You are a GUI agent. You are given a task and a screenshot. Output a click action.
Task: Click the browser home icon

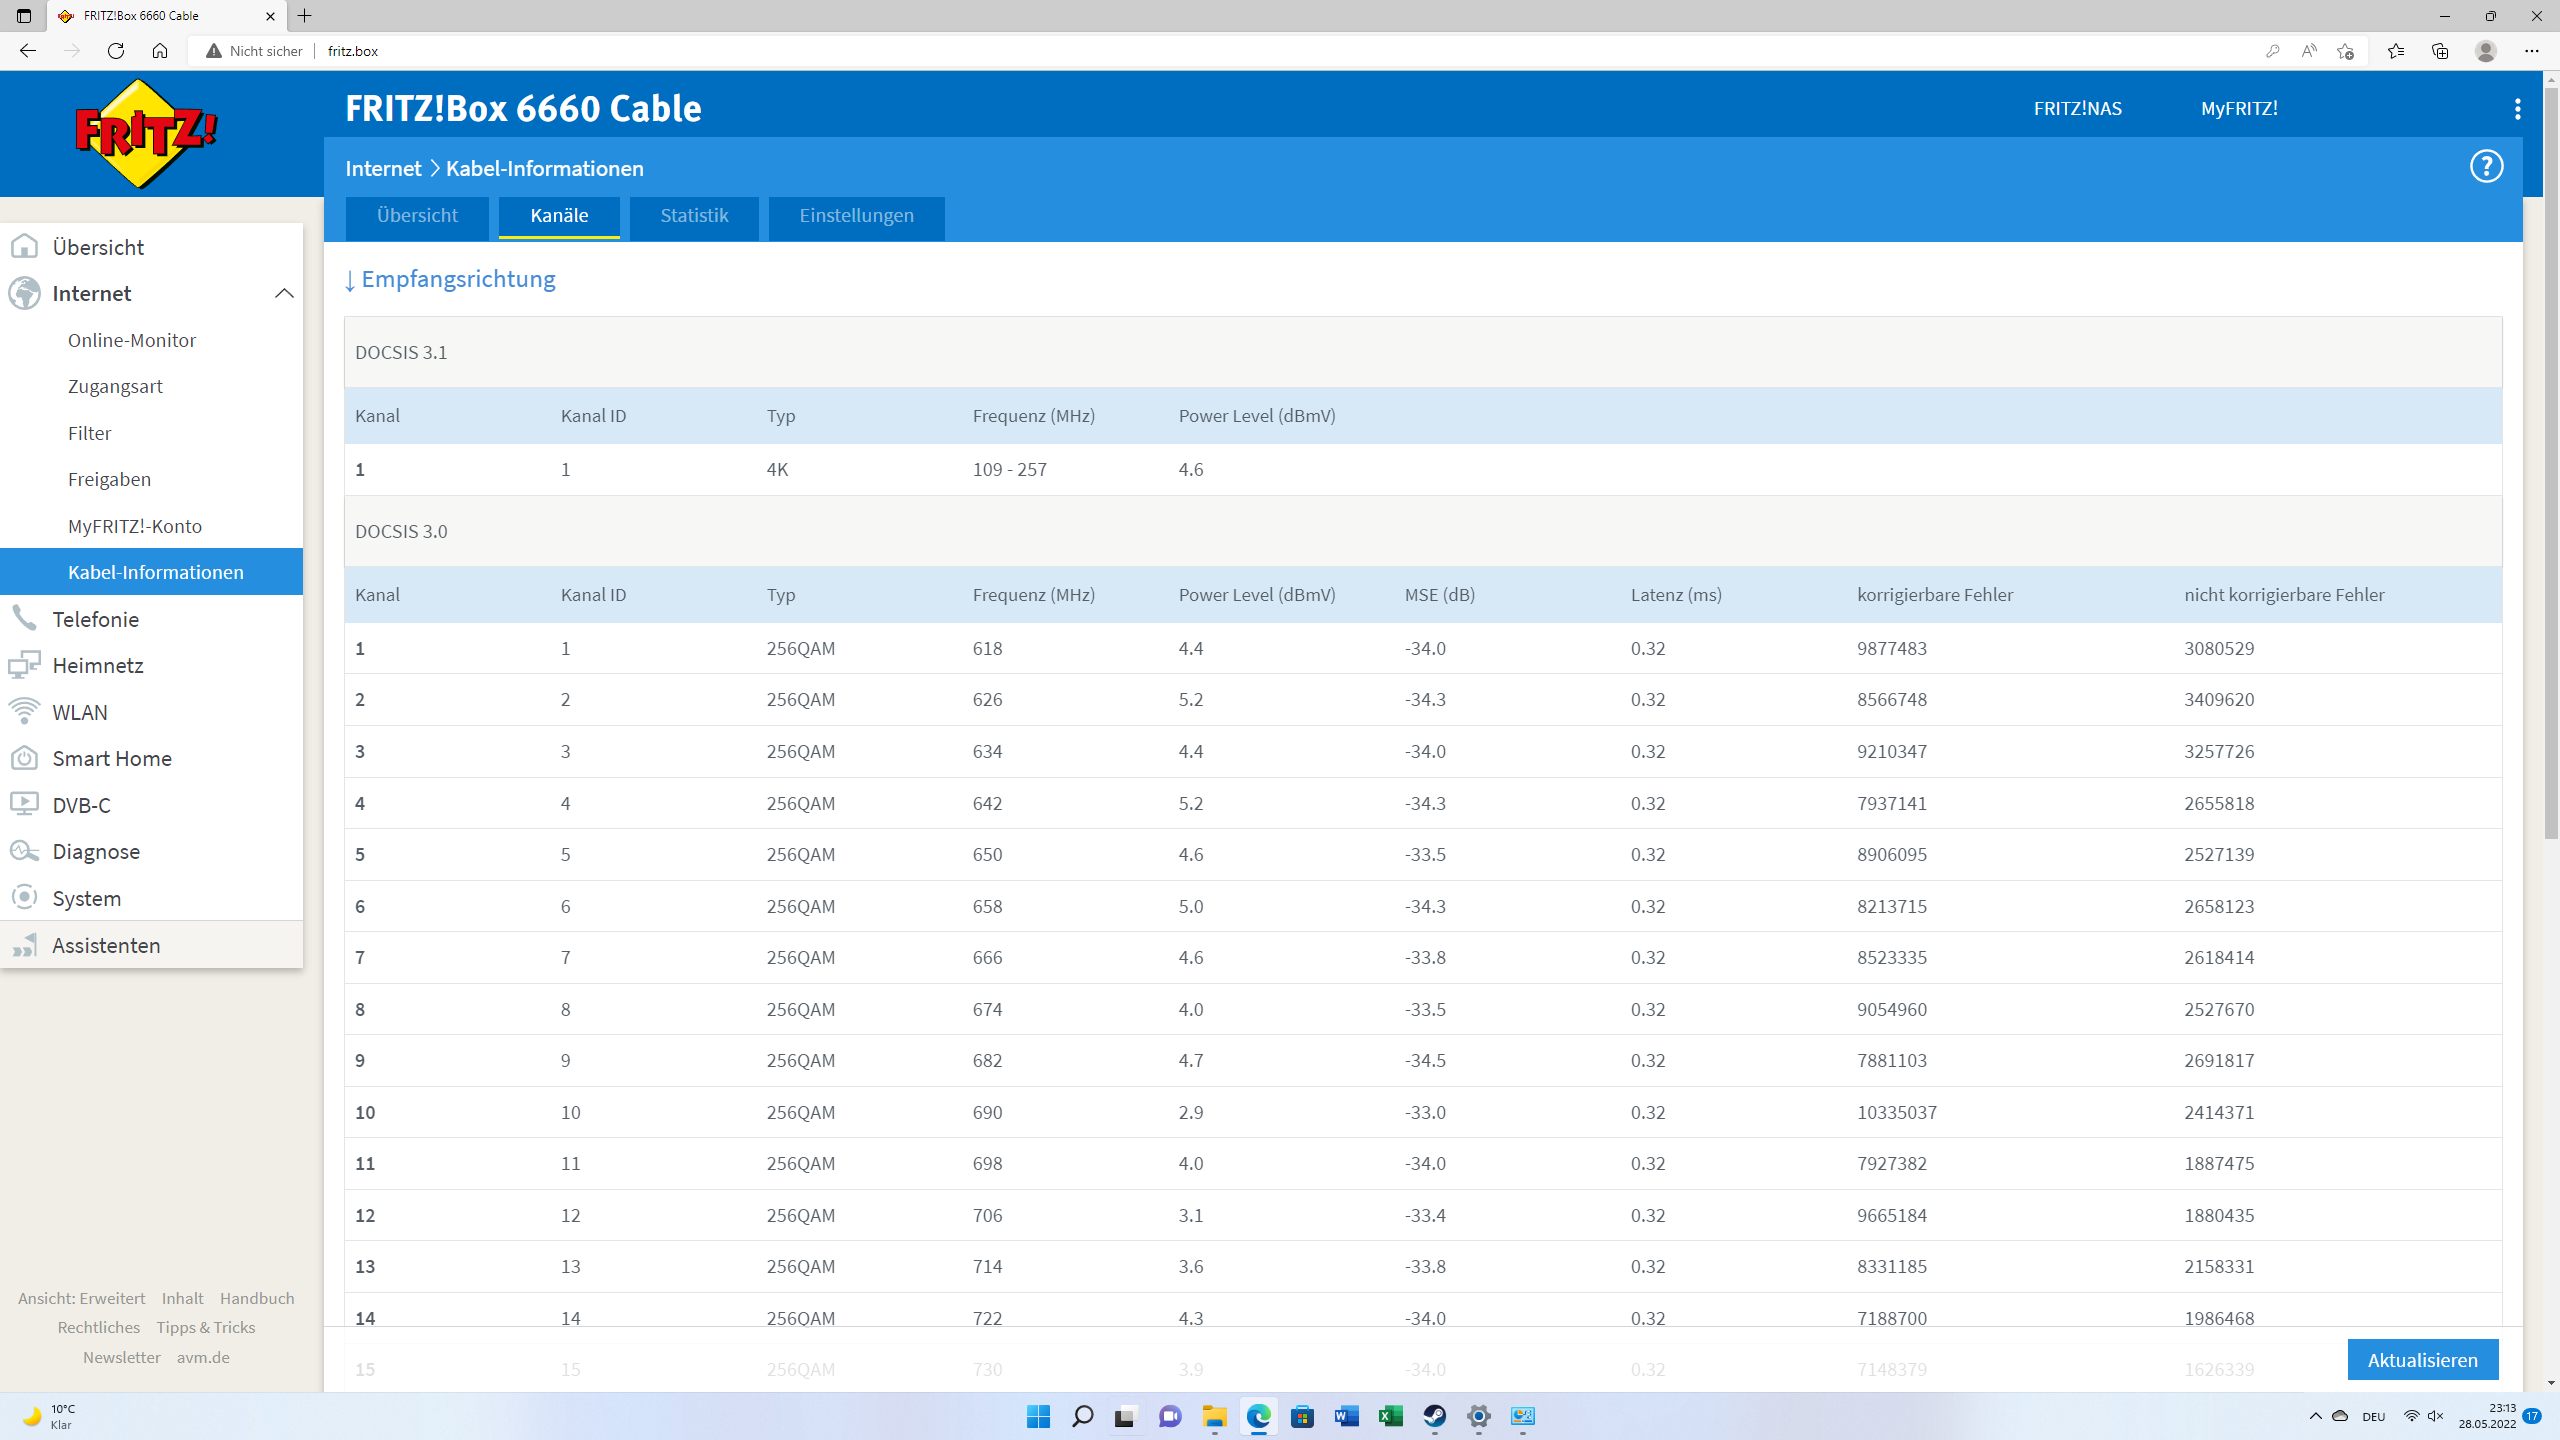tap(160, 51)
